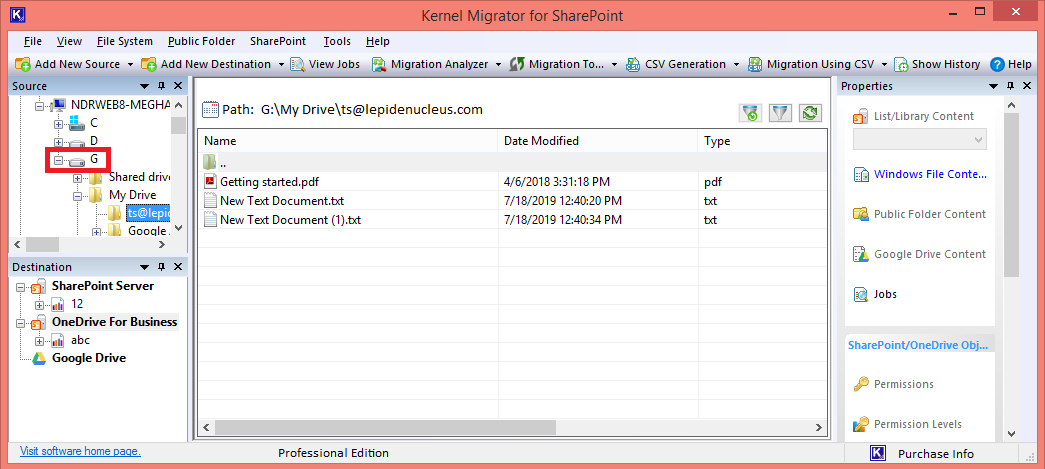This screenshot has height=469, width=1045.
Task: Click the Add New Destination icon
Action: [x=149, y=64]
